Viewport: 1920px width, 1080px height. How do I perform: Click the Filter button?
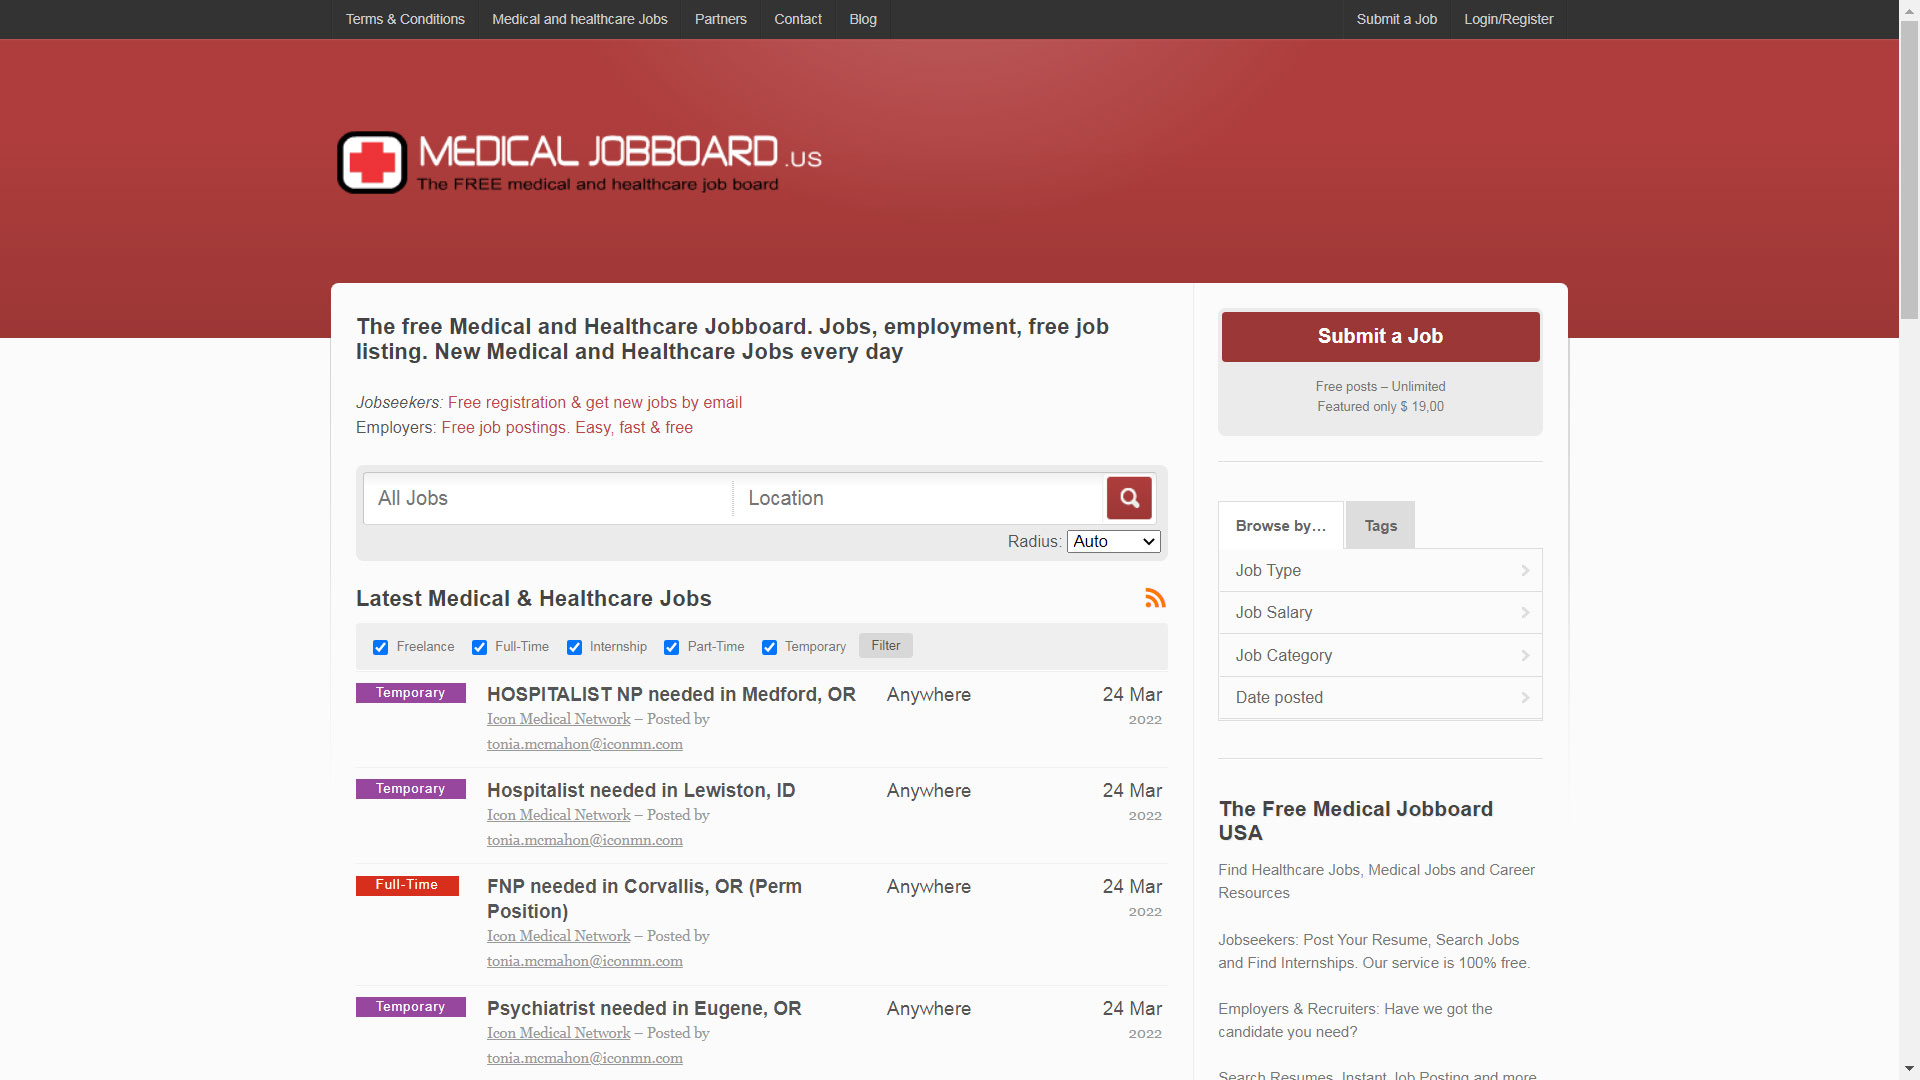884,645
